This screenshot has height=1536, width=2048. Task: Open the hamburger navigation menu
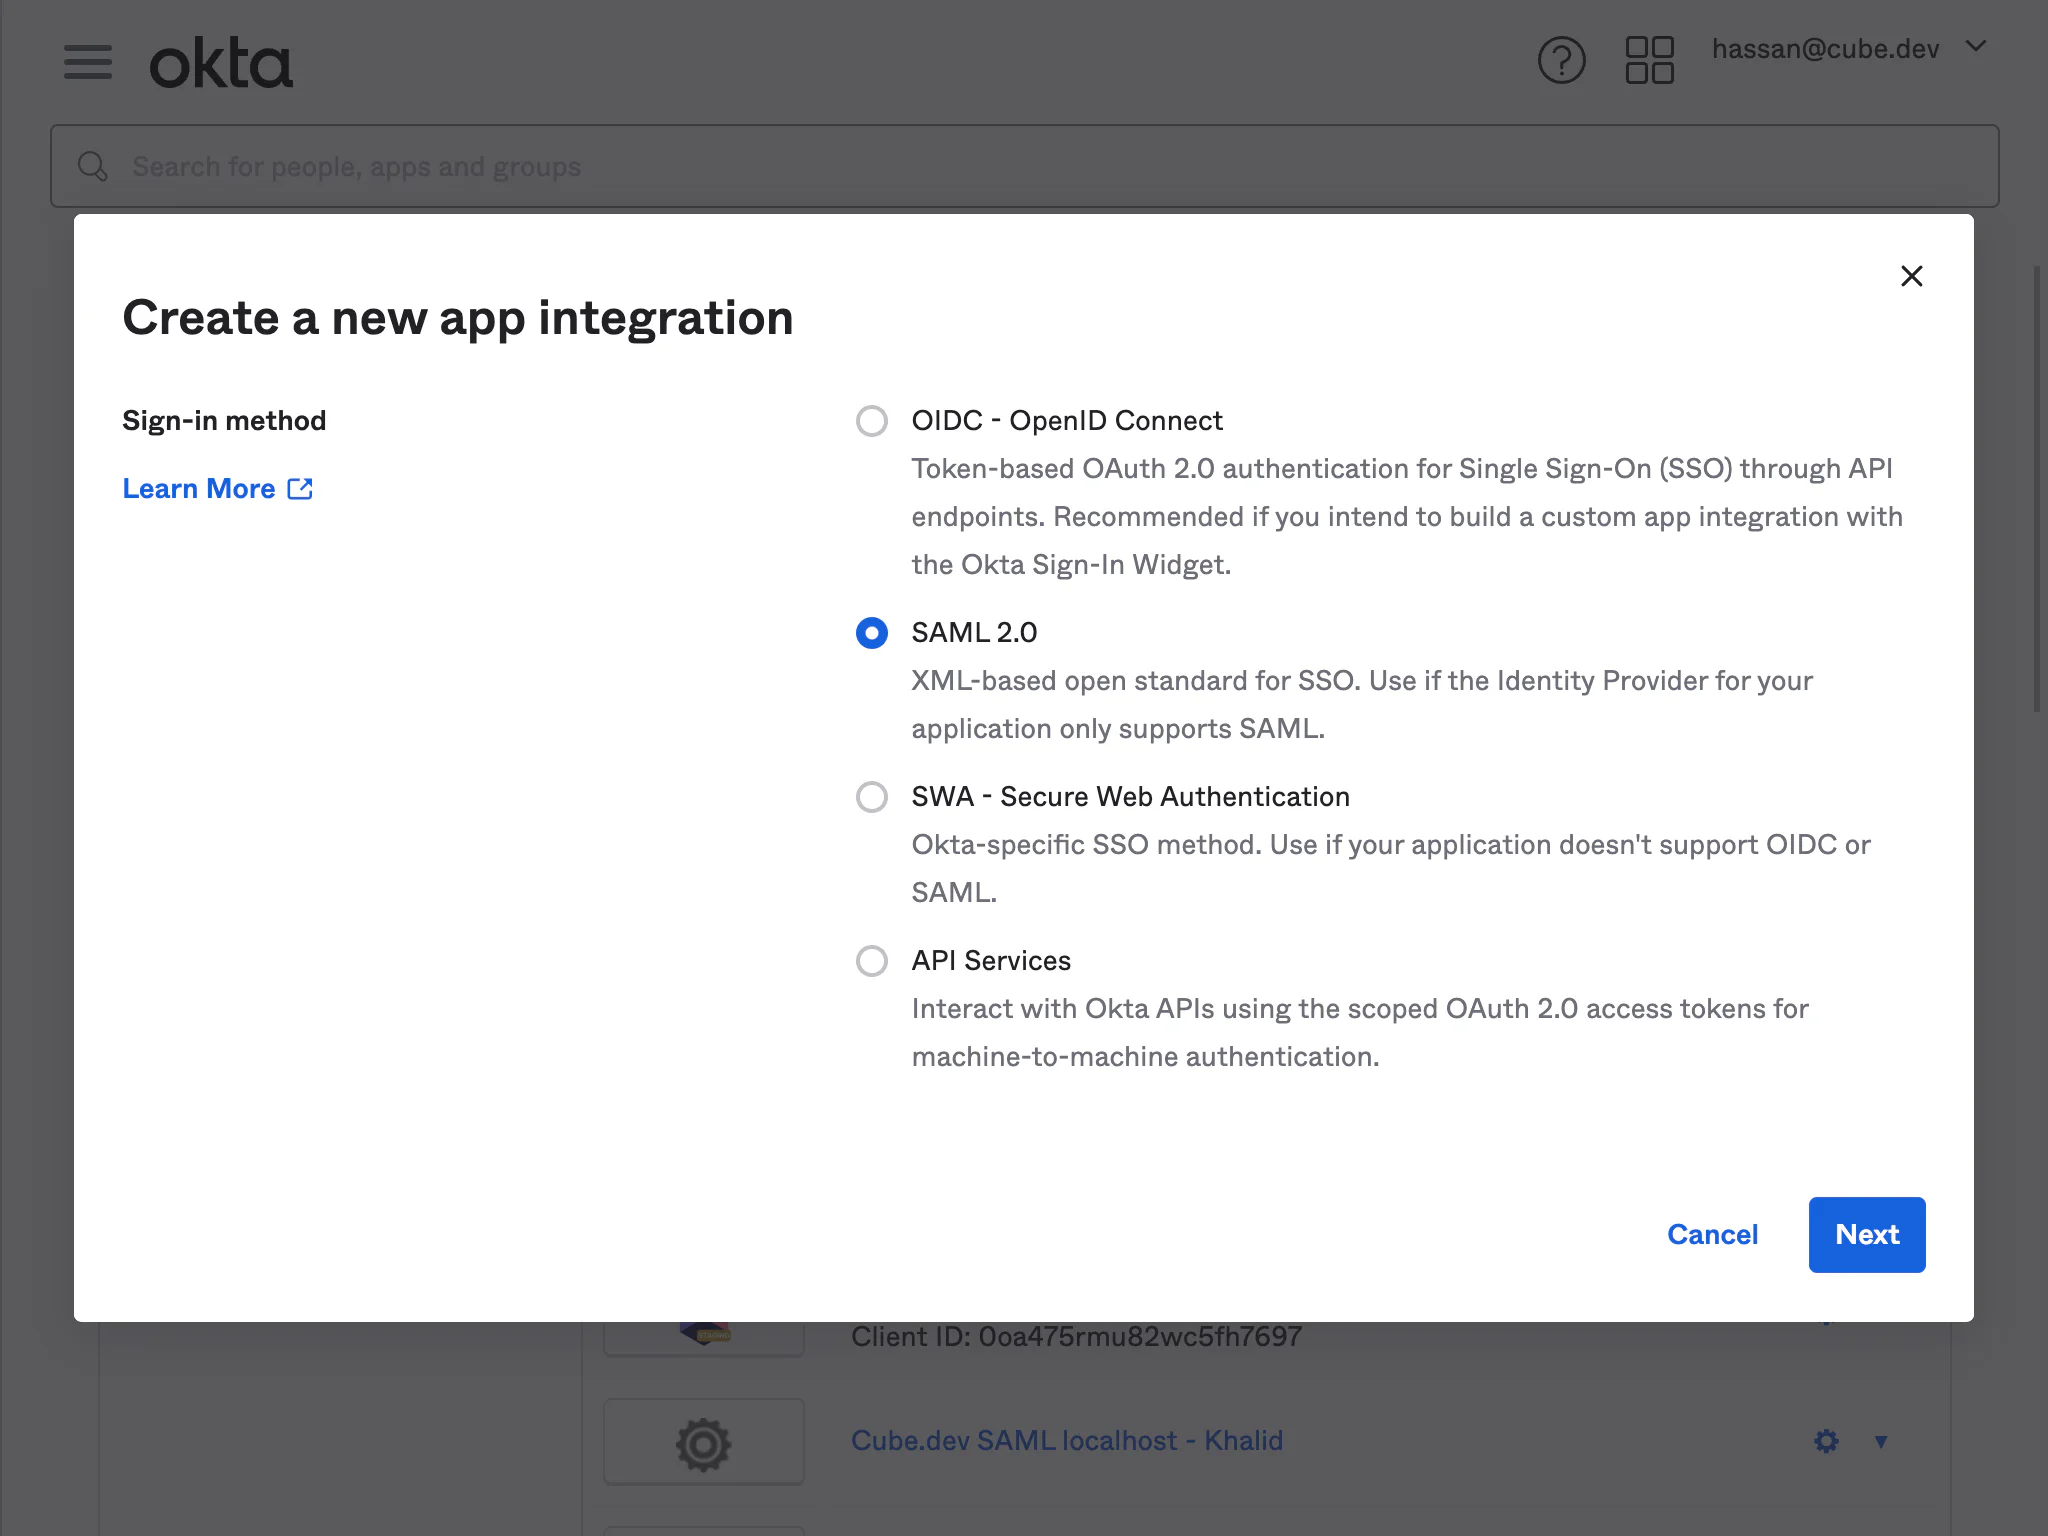(88, 62)
